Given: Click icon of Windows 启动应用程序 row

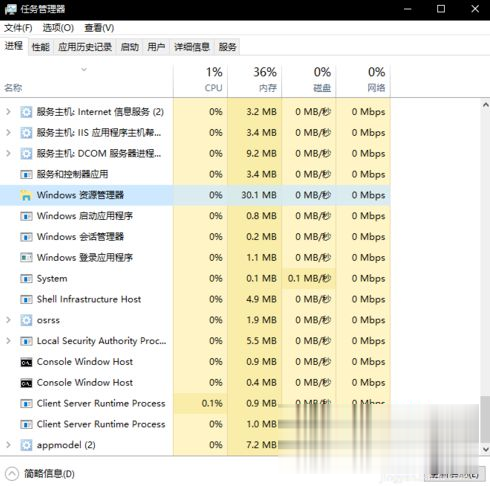Looking at the screenshot, I should click(26, 216).
